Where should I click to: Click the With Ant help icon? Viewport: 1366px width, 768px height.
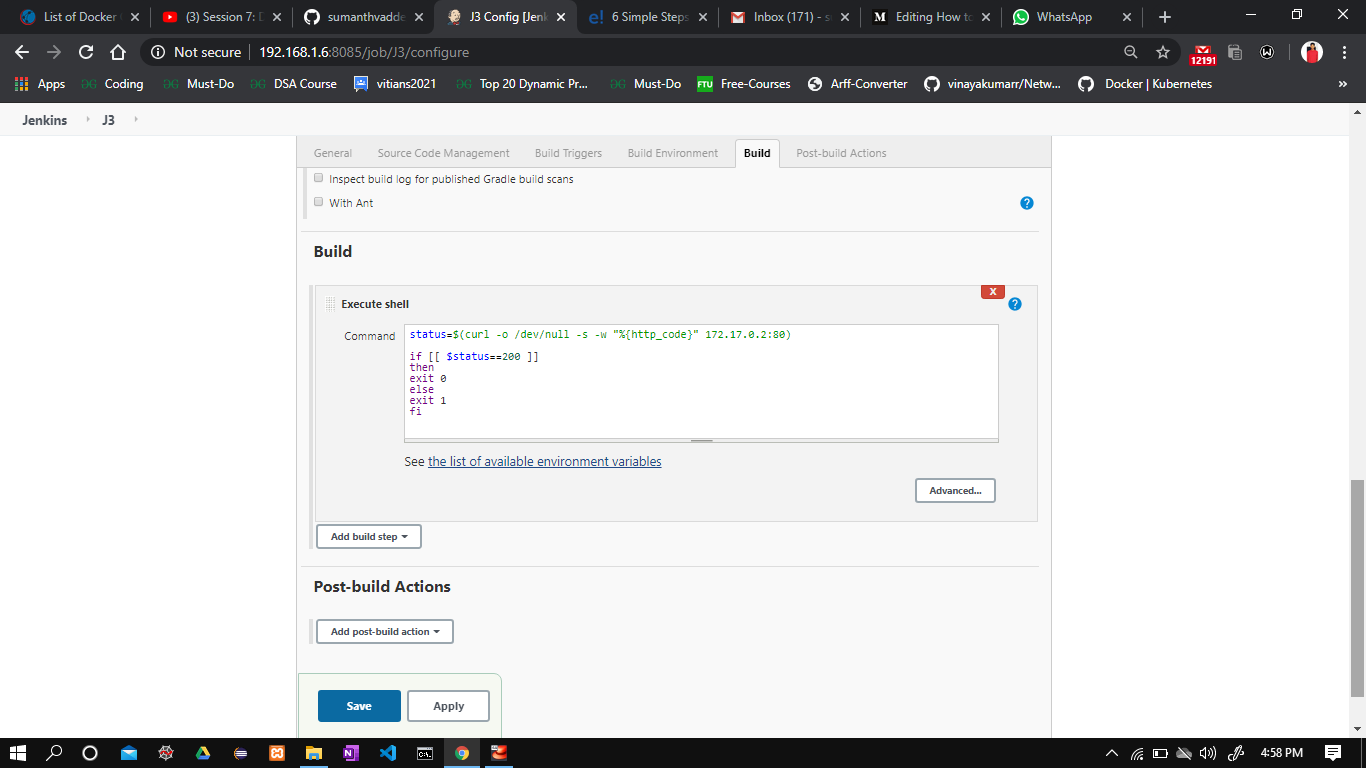pyautogui.click(x=1026, y=202)
